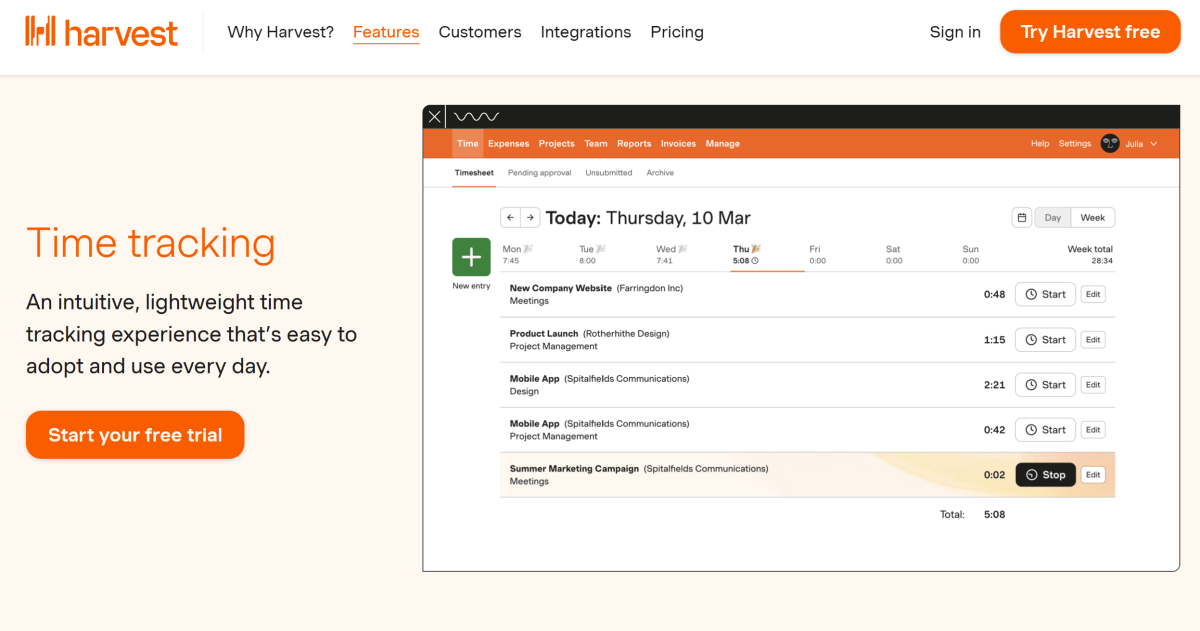Start timer for Mobile App Project Management
1200x631 pixels.
coord(1045,429)
